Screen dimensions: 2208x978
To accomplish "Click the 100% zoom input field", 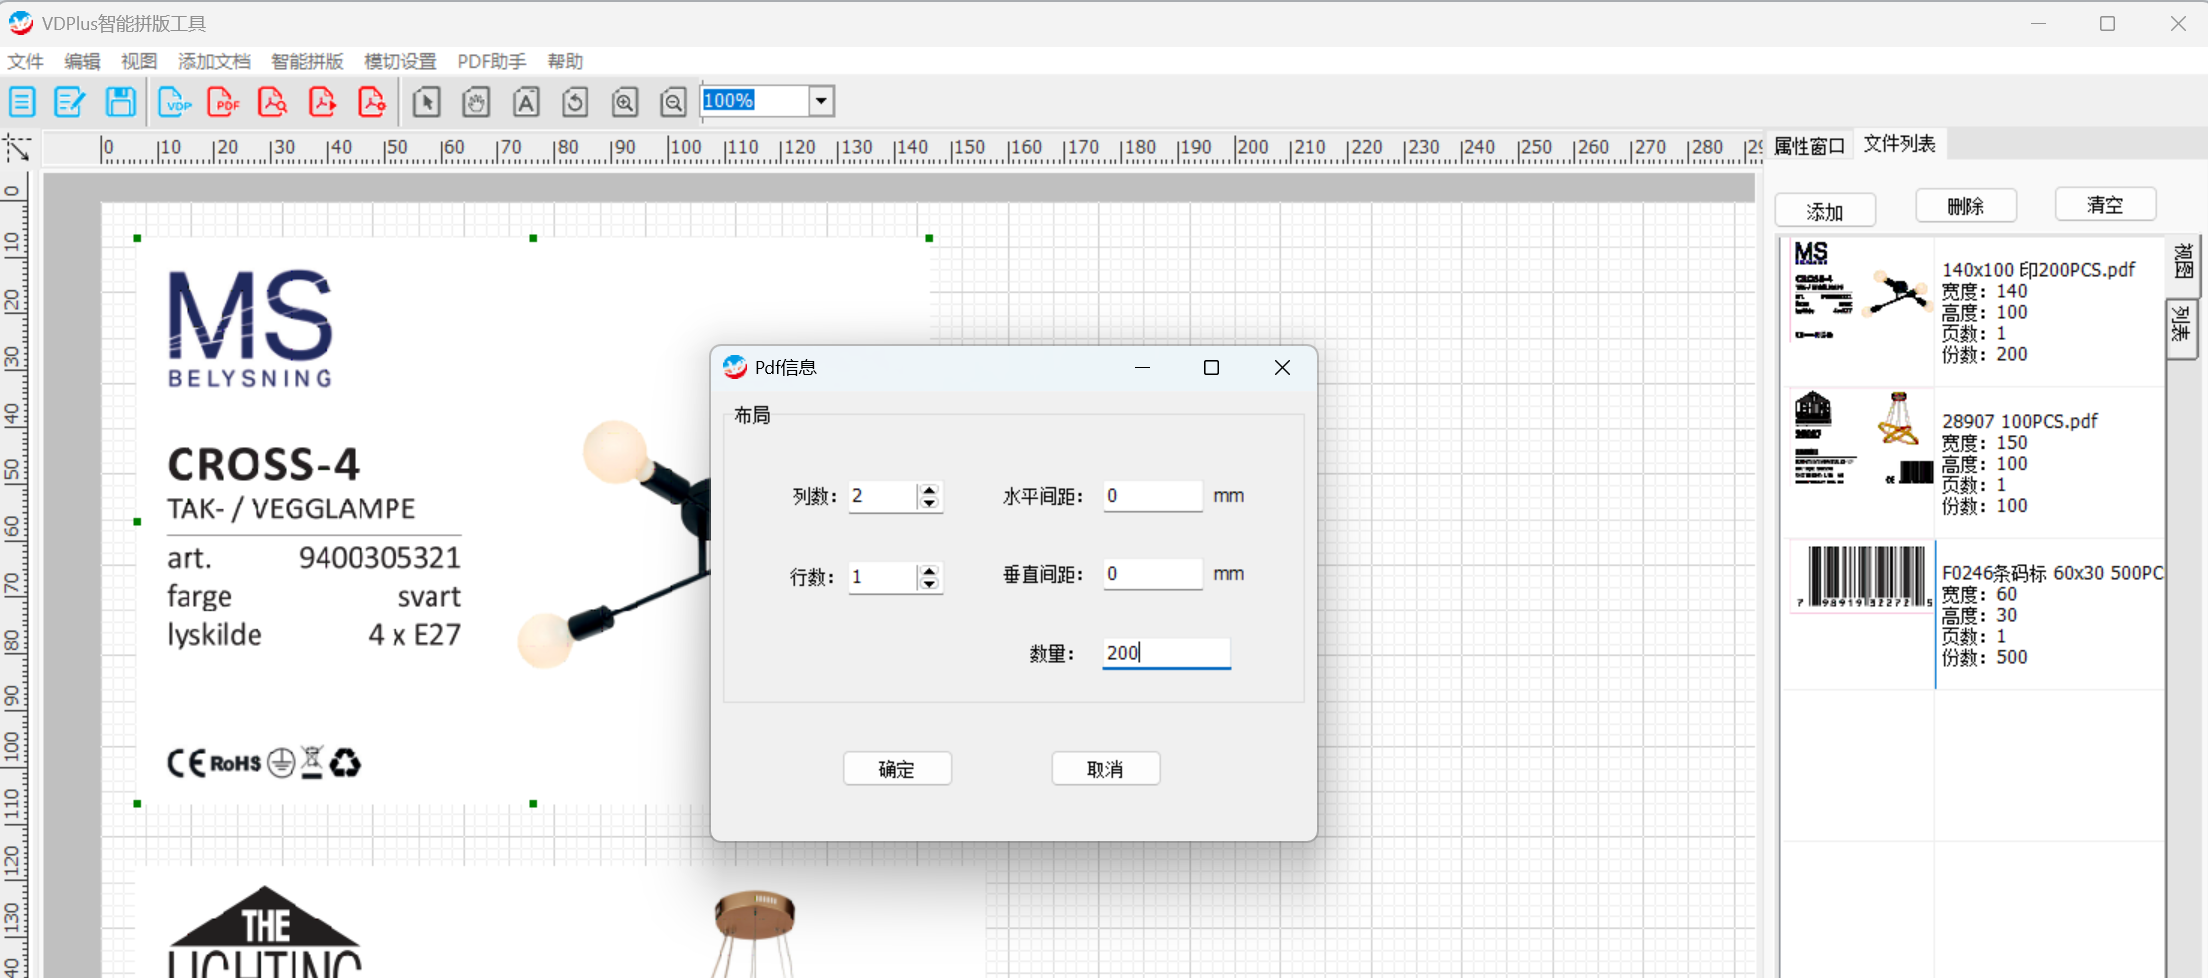I will pyautogui.click(x=755, y=101).
